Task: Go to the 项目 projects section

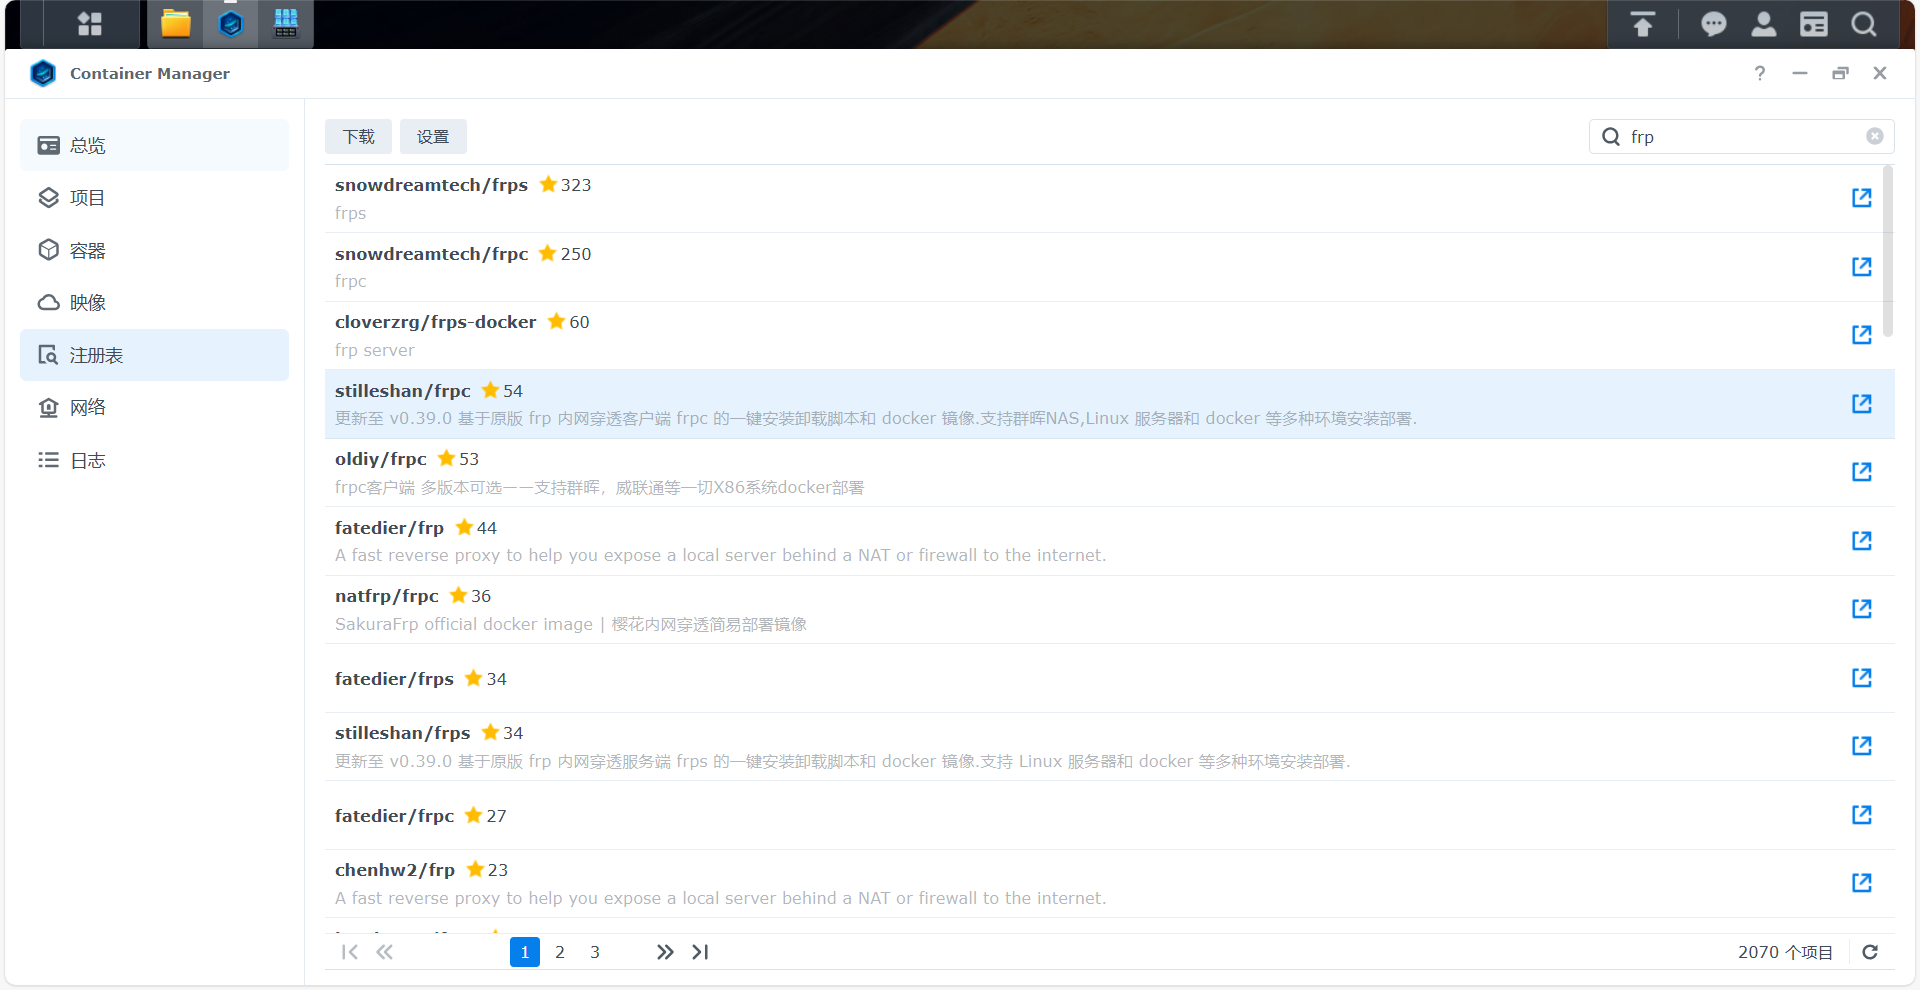Action: [154, 198]
